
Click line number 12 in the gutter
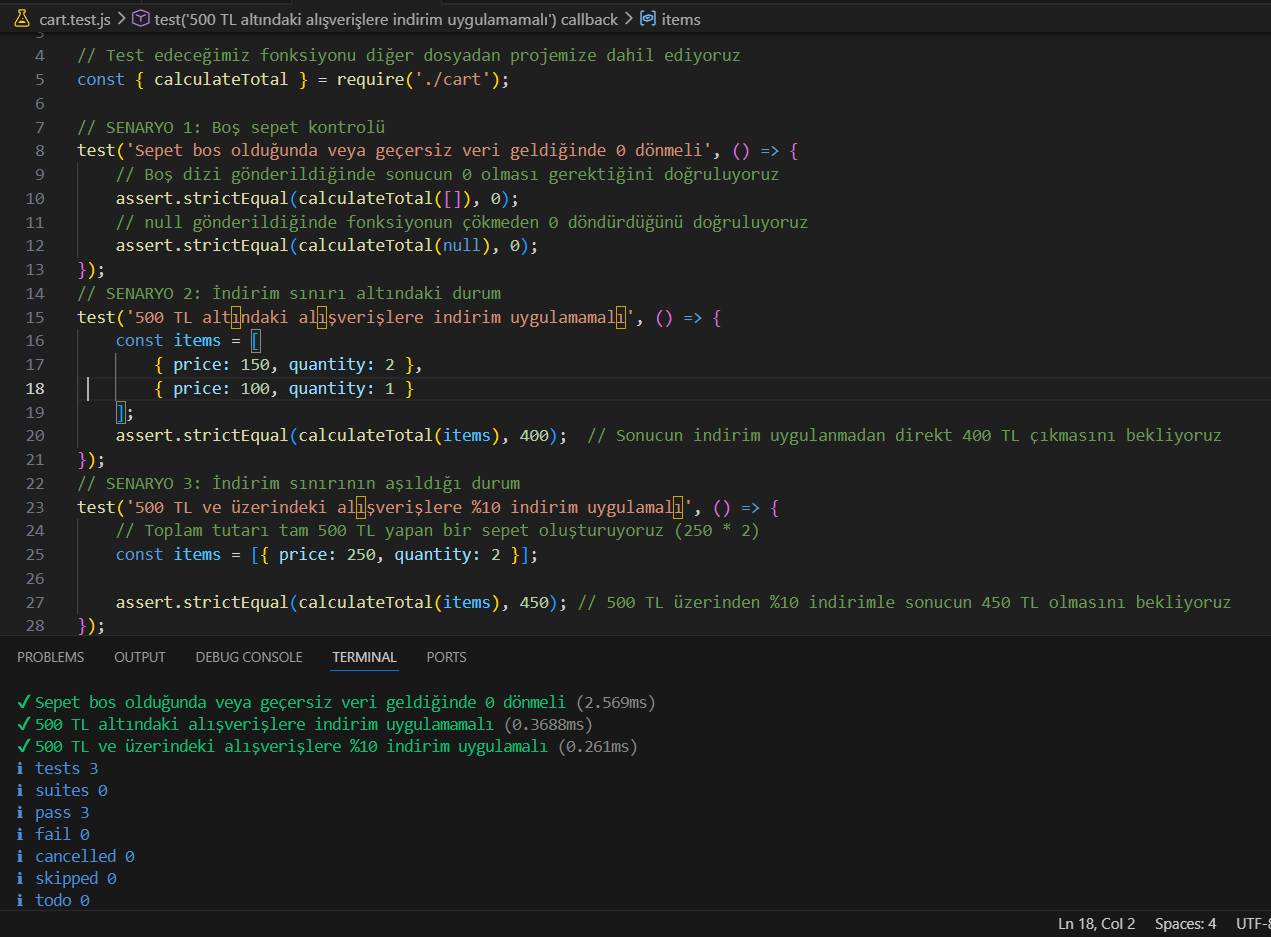tap(35, 245)
